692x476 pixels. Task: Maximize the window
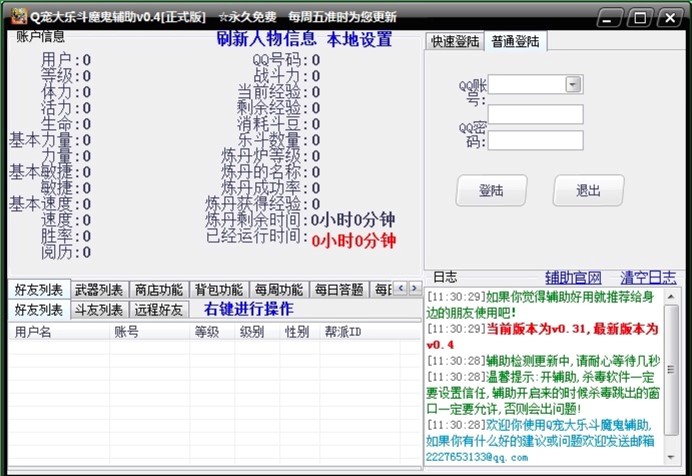(x=639, y=19)
